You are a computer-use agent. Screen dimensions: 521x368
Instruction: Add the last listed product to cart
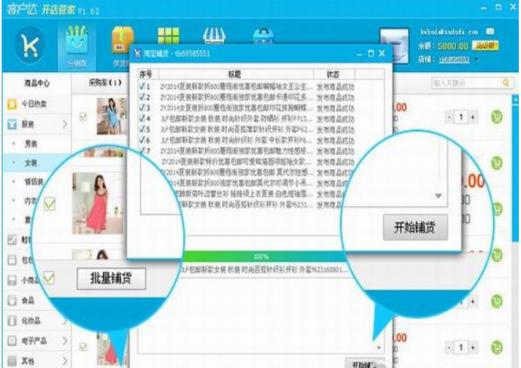(497, 347)
